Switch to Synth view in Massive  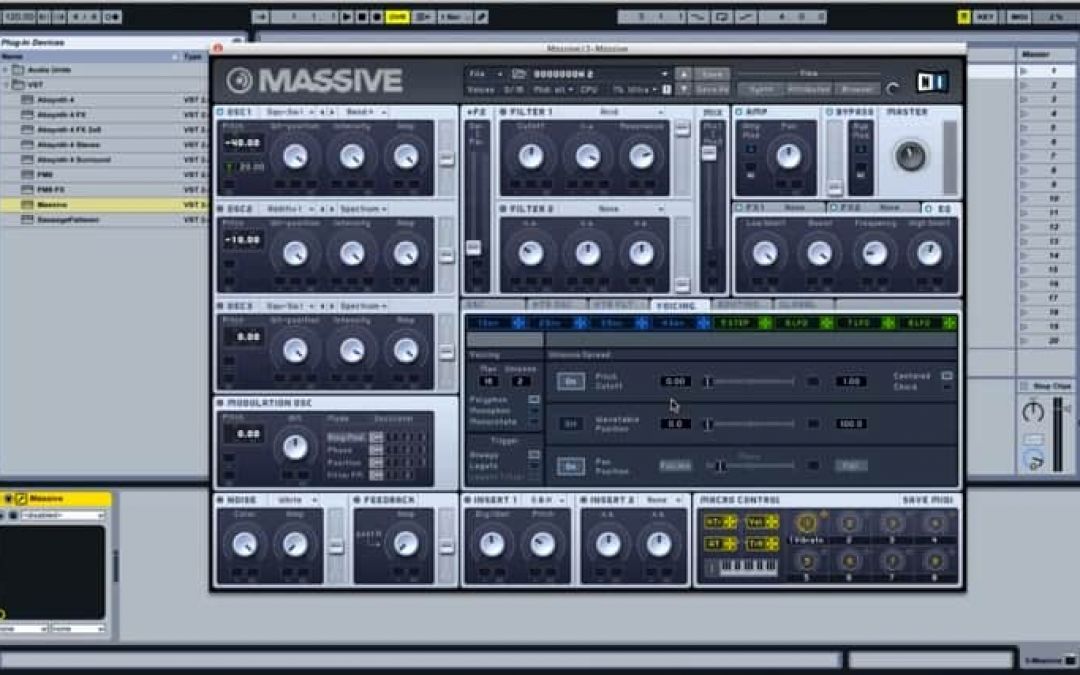coord(760,90)
